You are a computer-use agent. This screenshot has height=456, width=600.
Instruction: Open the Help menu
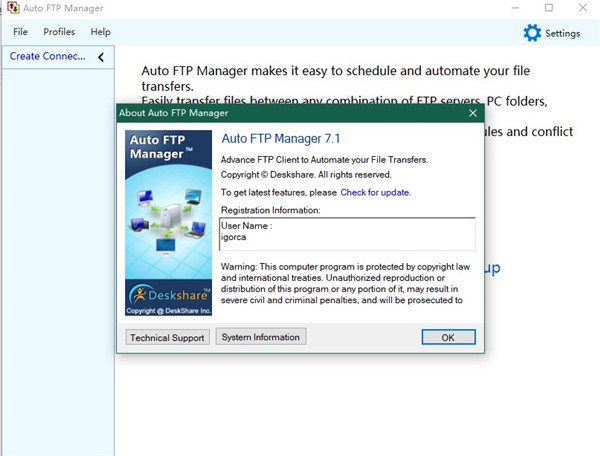pyautogui.click(x=101, y=32)
